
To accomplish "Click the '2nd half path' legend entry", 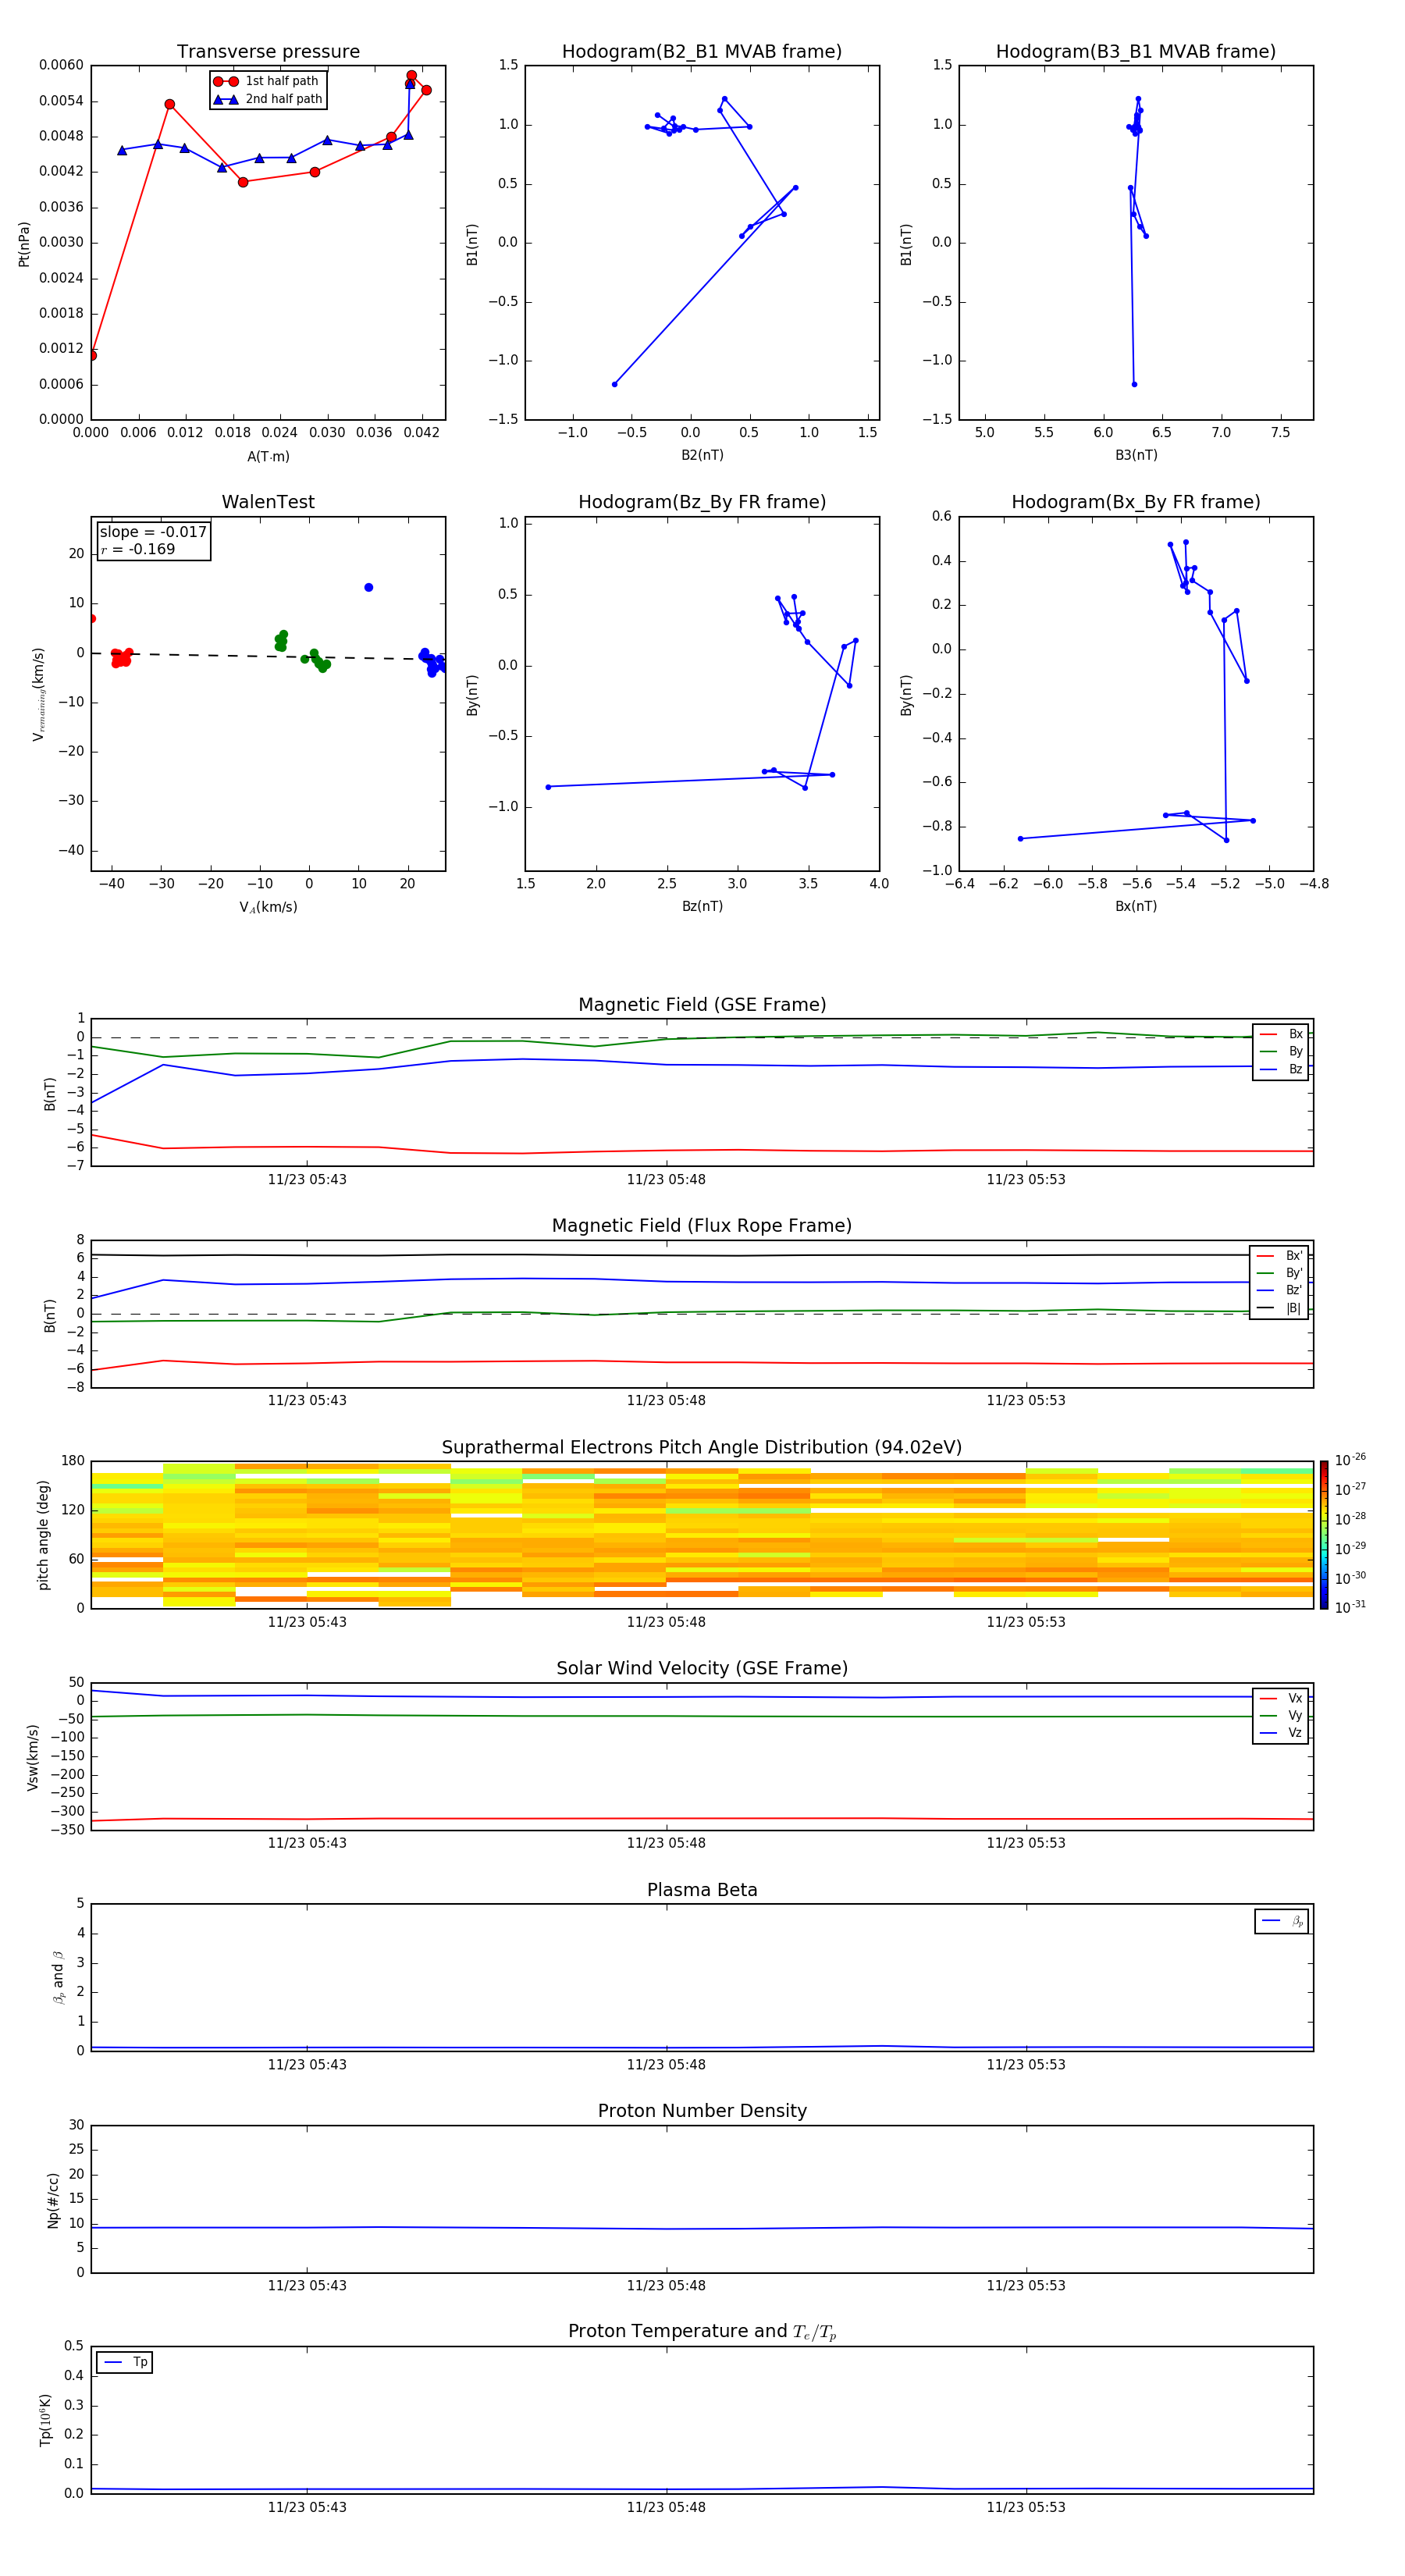I will pyautogui.click(x=268, y=99).
